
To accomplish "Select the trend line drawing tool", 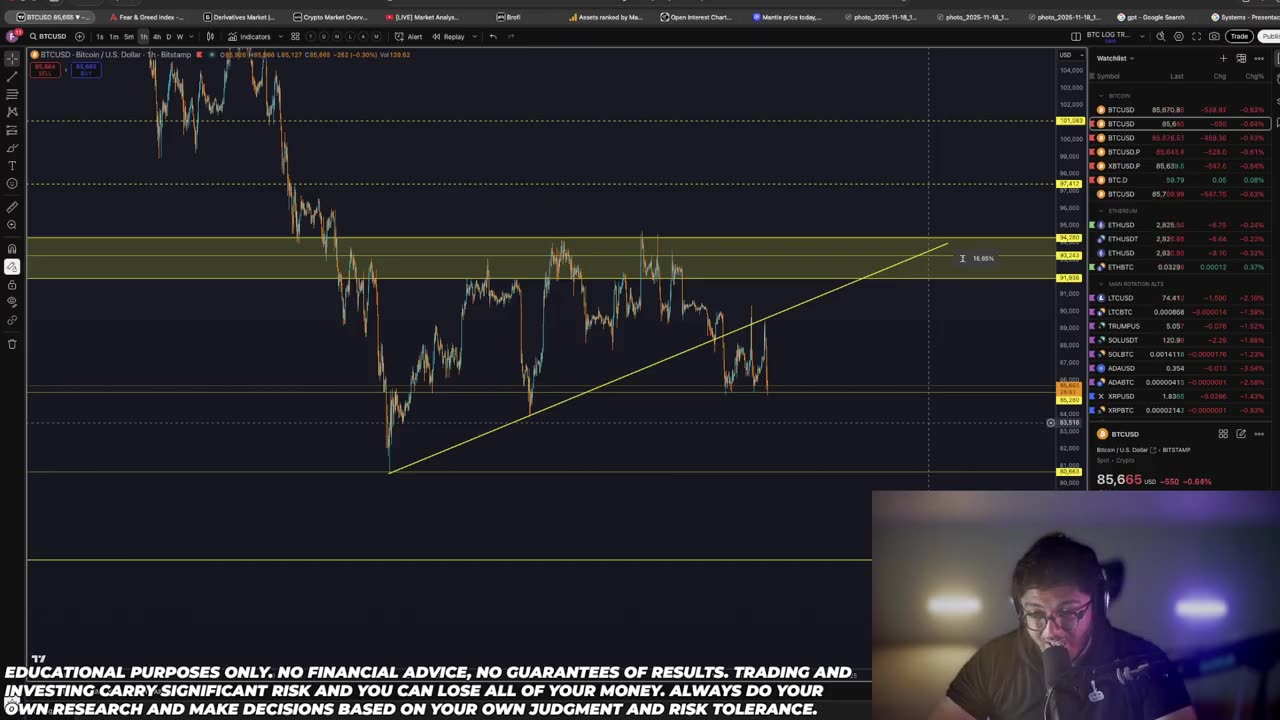I will [x=12, y=76].
